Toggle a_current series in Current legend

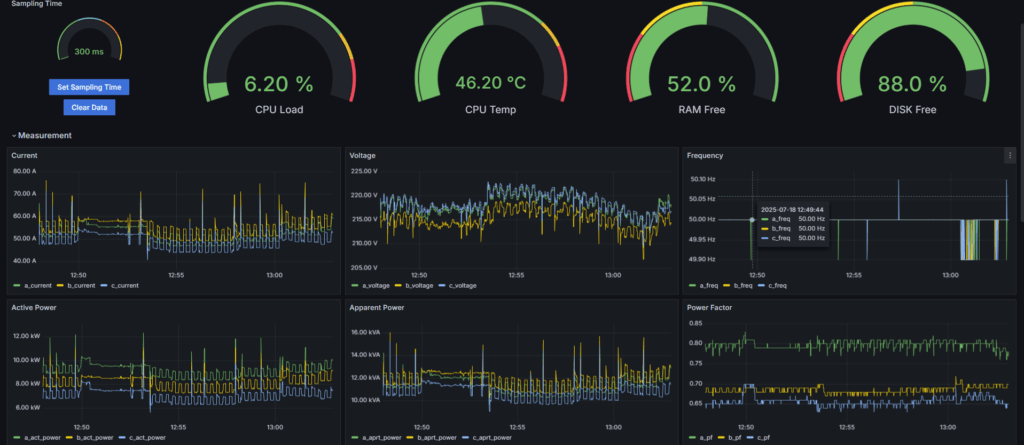[37, 285]
